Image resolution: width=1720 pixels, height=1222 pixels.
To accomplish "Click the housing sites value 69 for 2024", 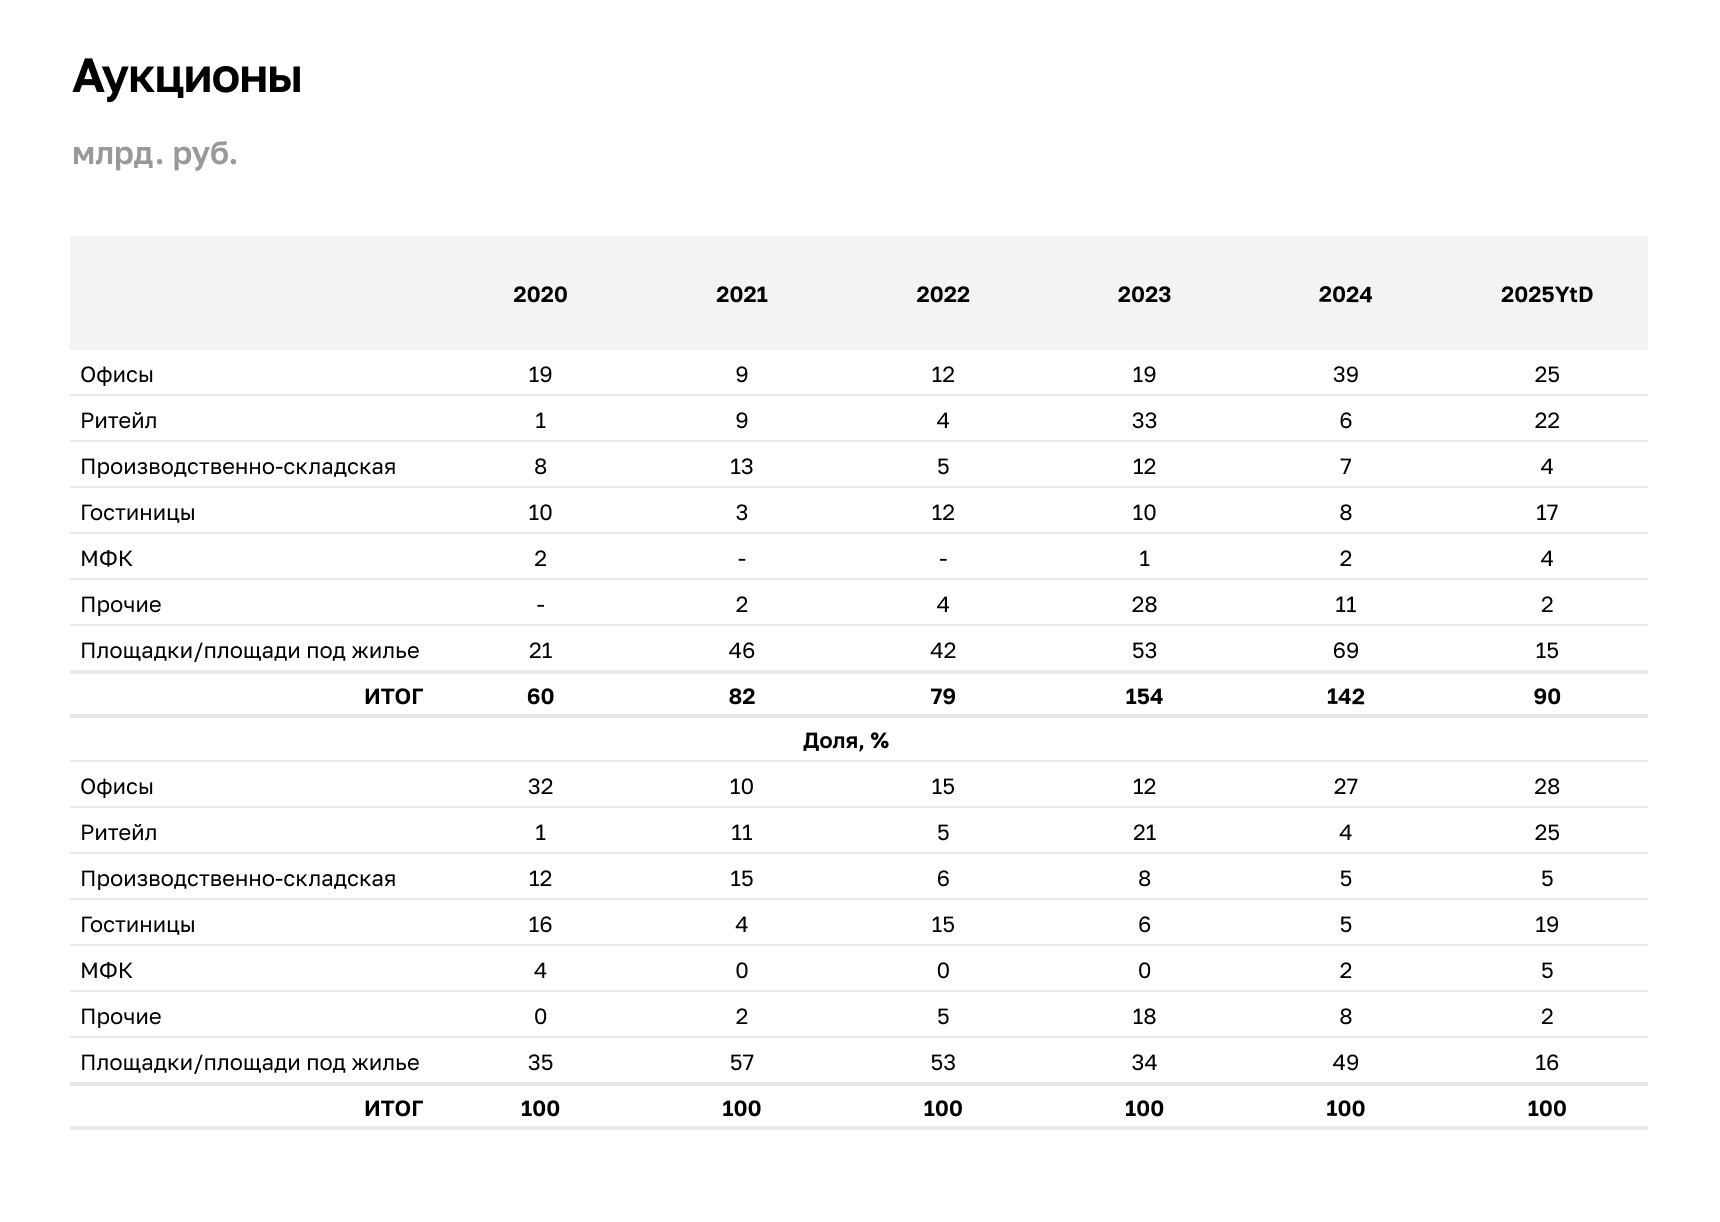I will tap(1345, 651).
